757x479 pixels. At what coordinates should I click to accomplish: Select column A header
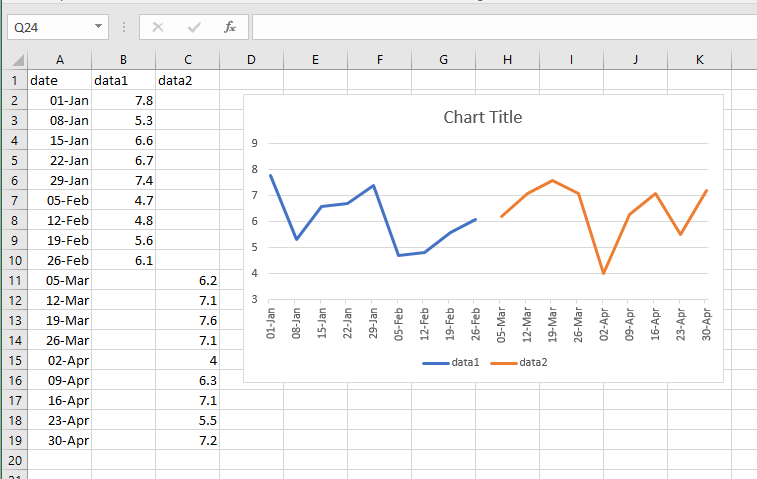59,60
